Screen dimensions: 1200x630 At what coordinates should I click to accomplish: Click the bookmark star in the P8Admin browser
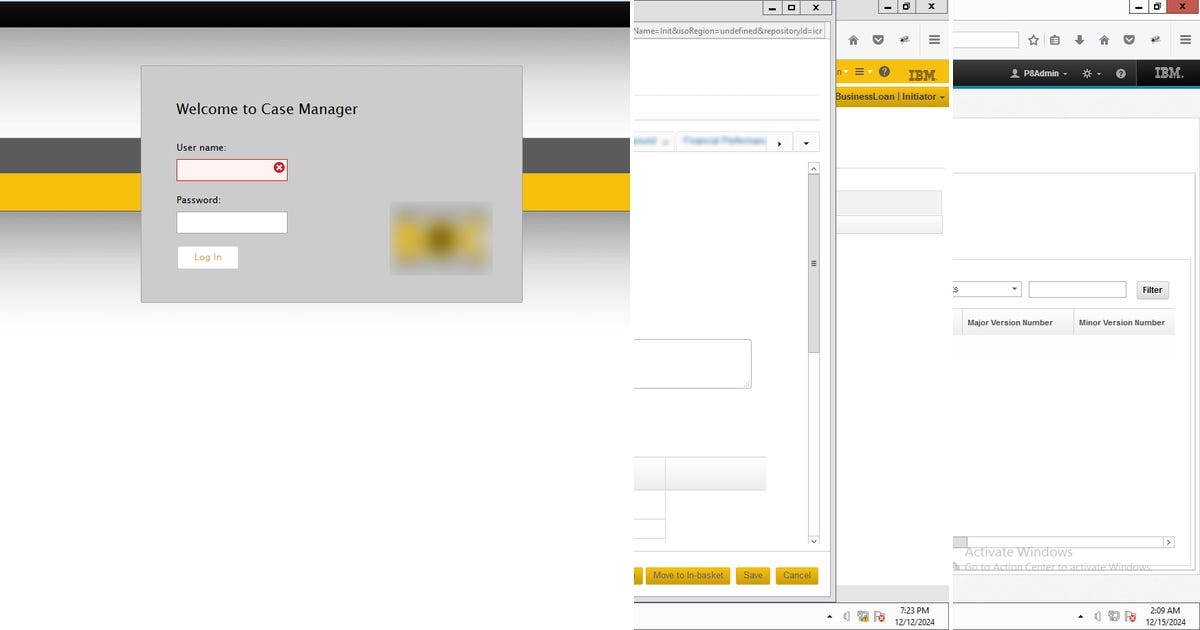(1033, 40)
